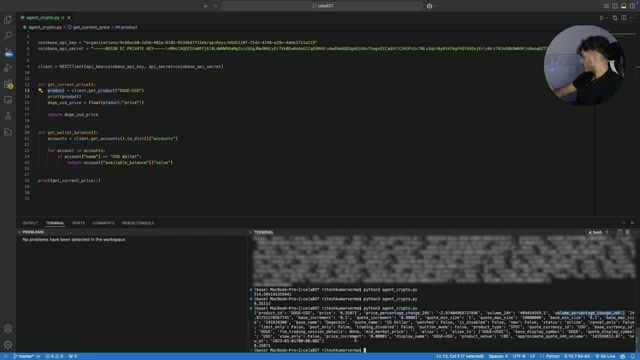
Task: Click the lightbulb code action on line 13
Action: 40,91
